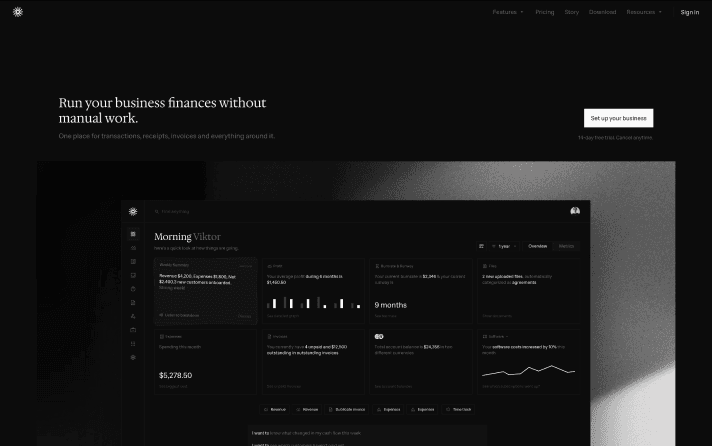The image size is (712, 446).
Task: Click the Profit card's bar chart
Action: coord(314,302)
